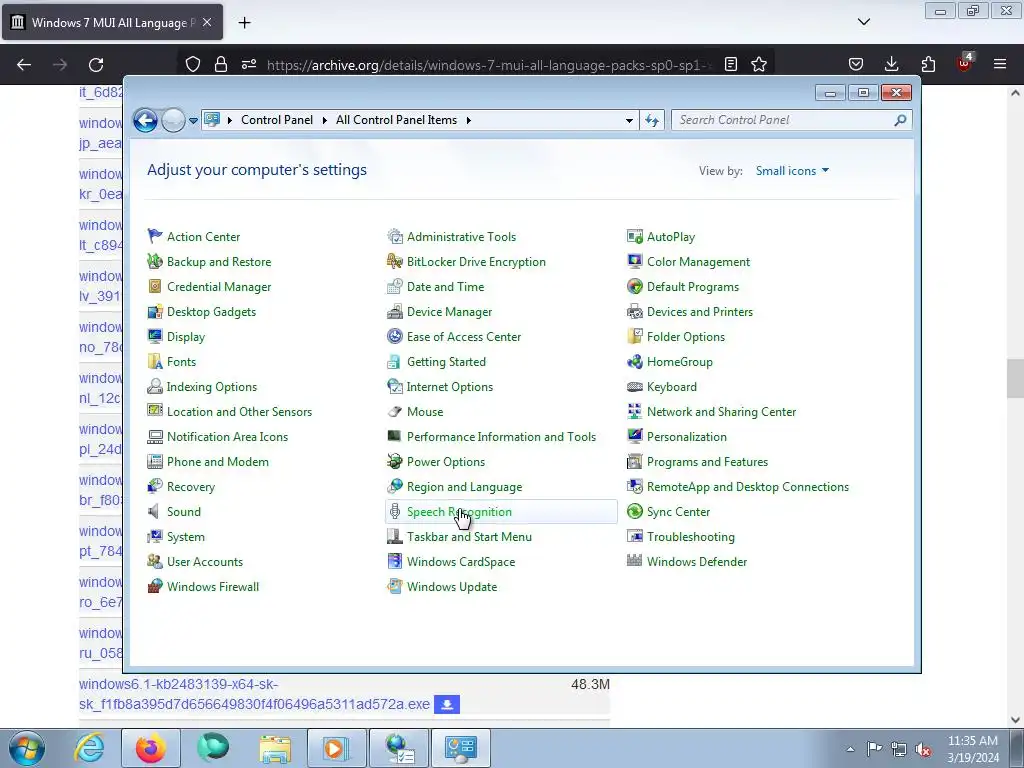This screenshot has height=768, width=1024.
Task: Click the Speech Recognition microphone icon
Action: [394, 511]
